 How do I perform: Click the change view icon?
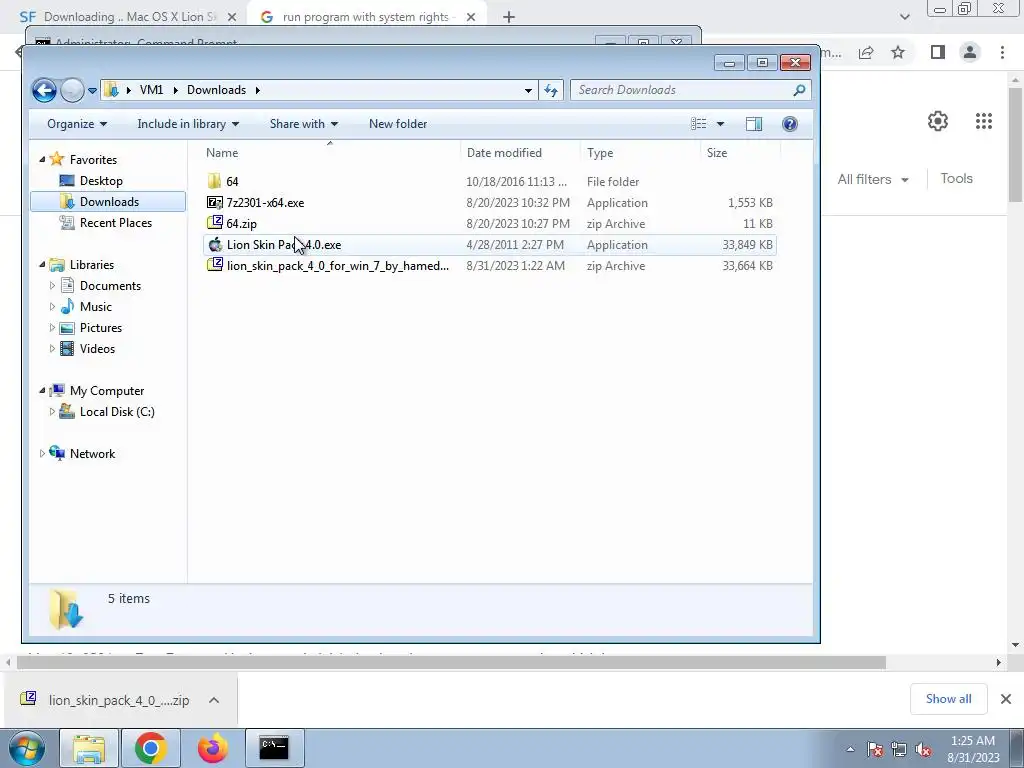point(699,124)
